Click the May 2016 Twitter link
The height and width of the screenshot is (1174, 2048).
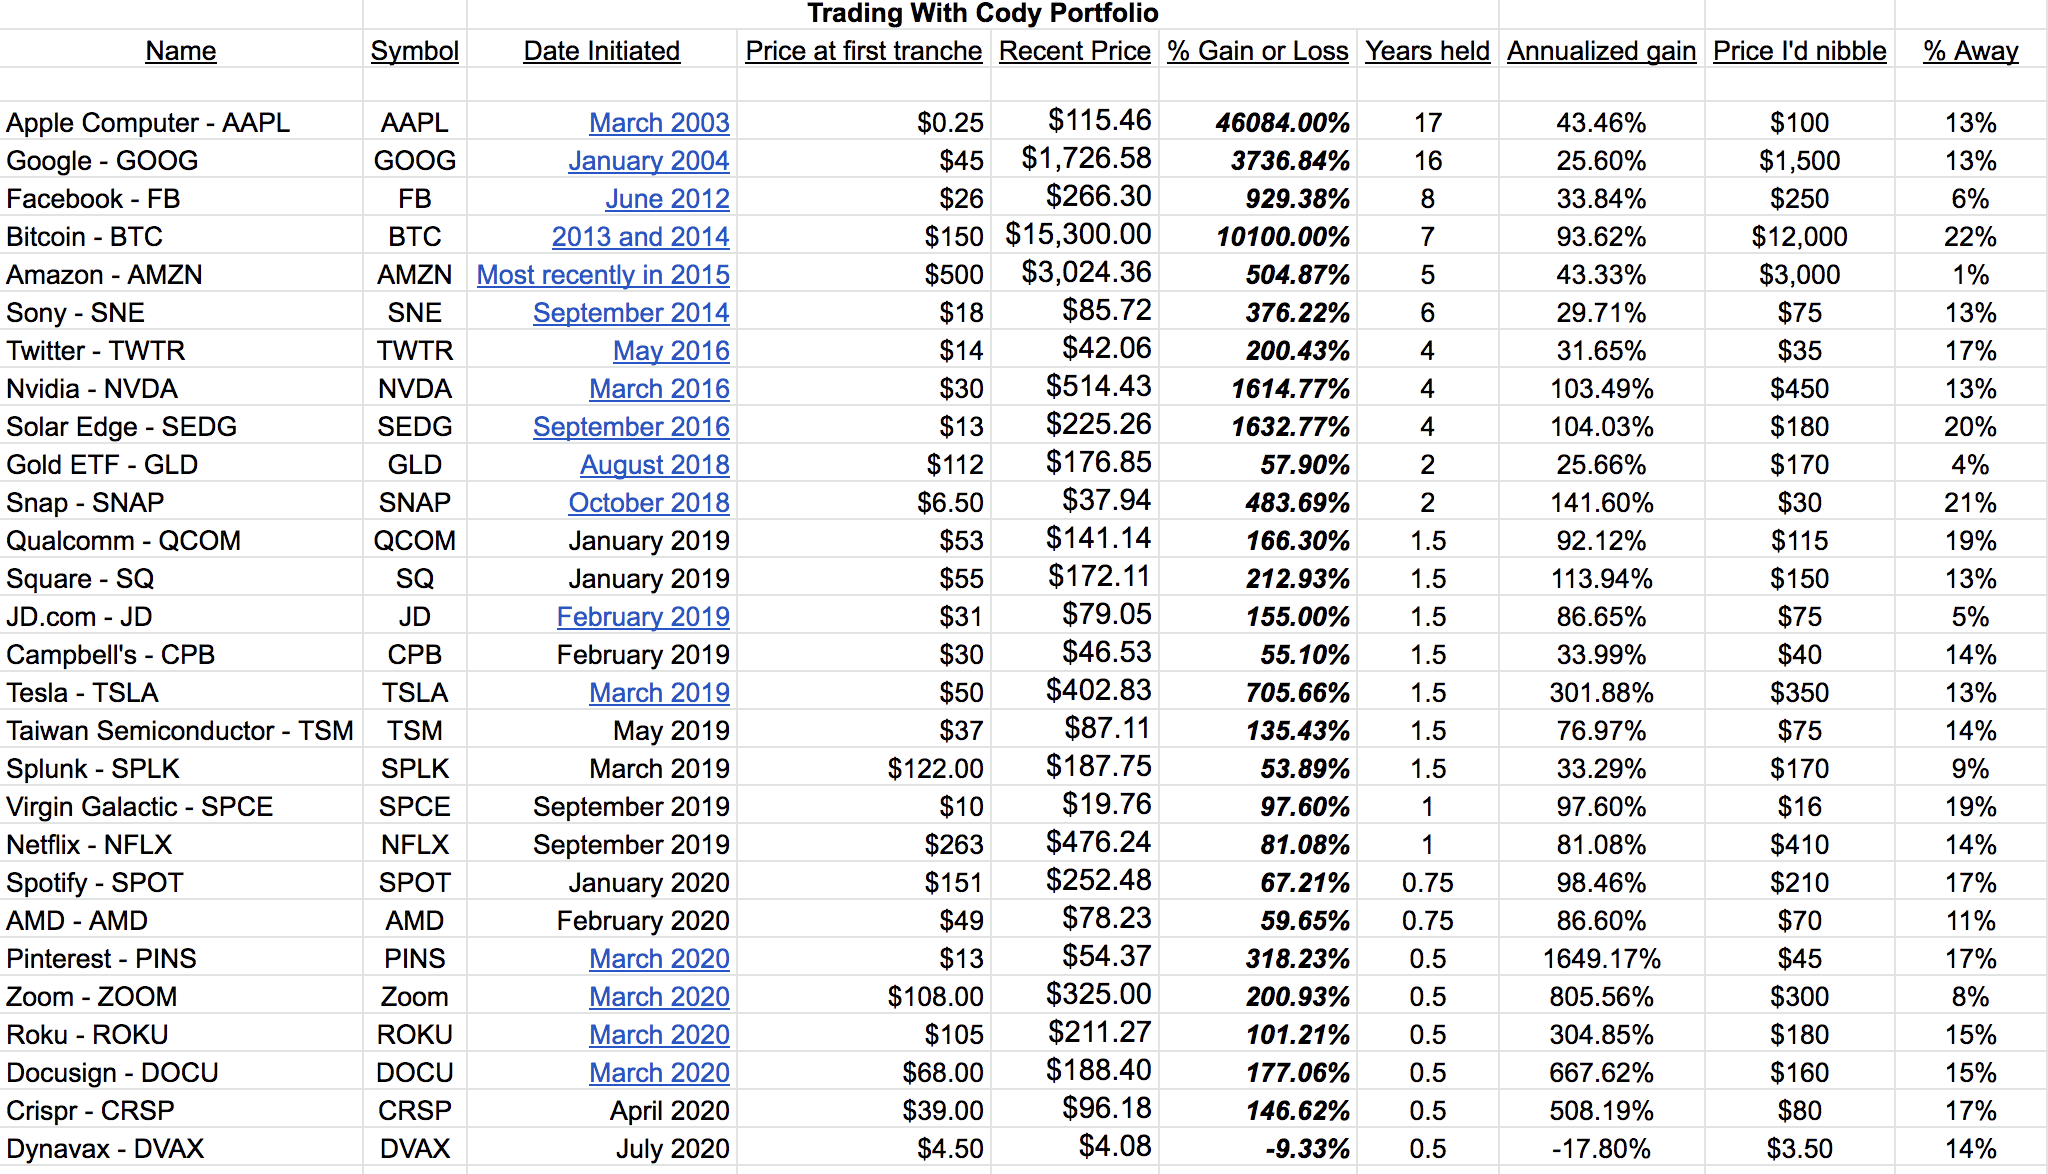click(671, 351)
